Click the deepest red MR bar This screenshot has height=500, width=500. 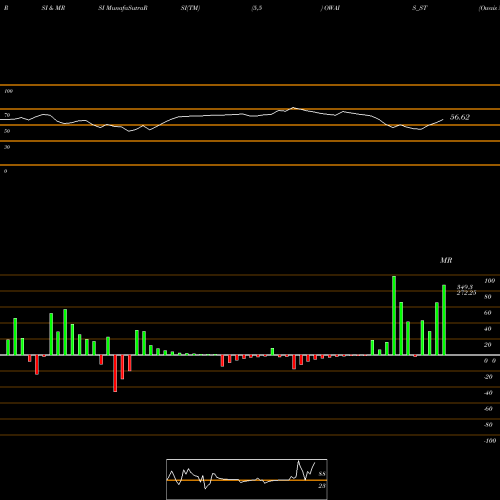click(115, 373)
